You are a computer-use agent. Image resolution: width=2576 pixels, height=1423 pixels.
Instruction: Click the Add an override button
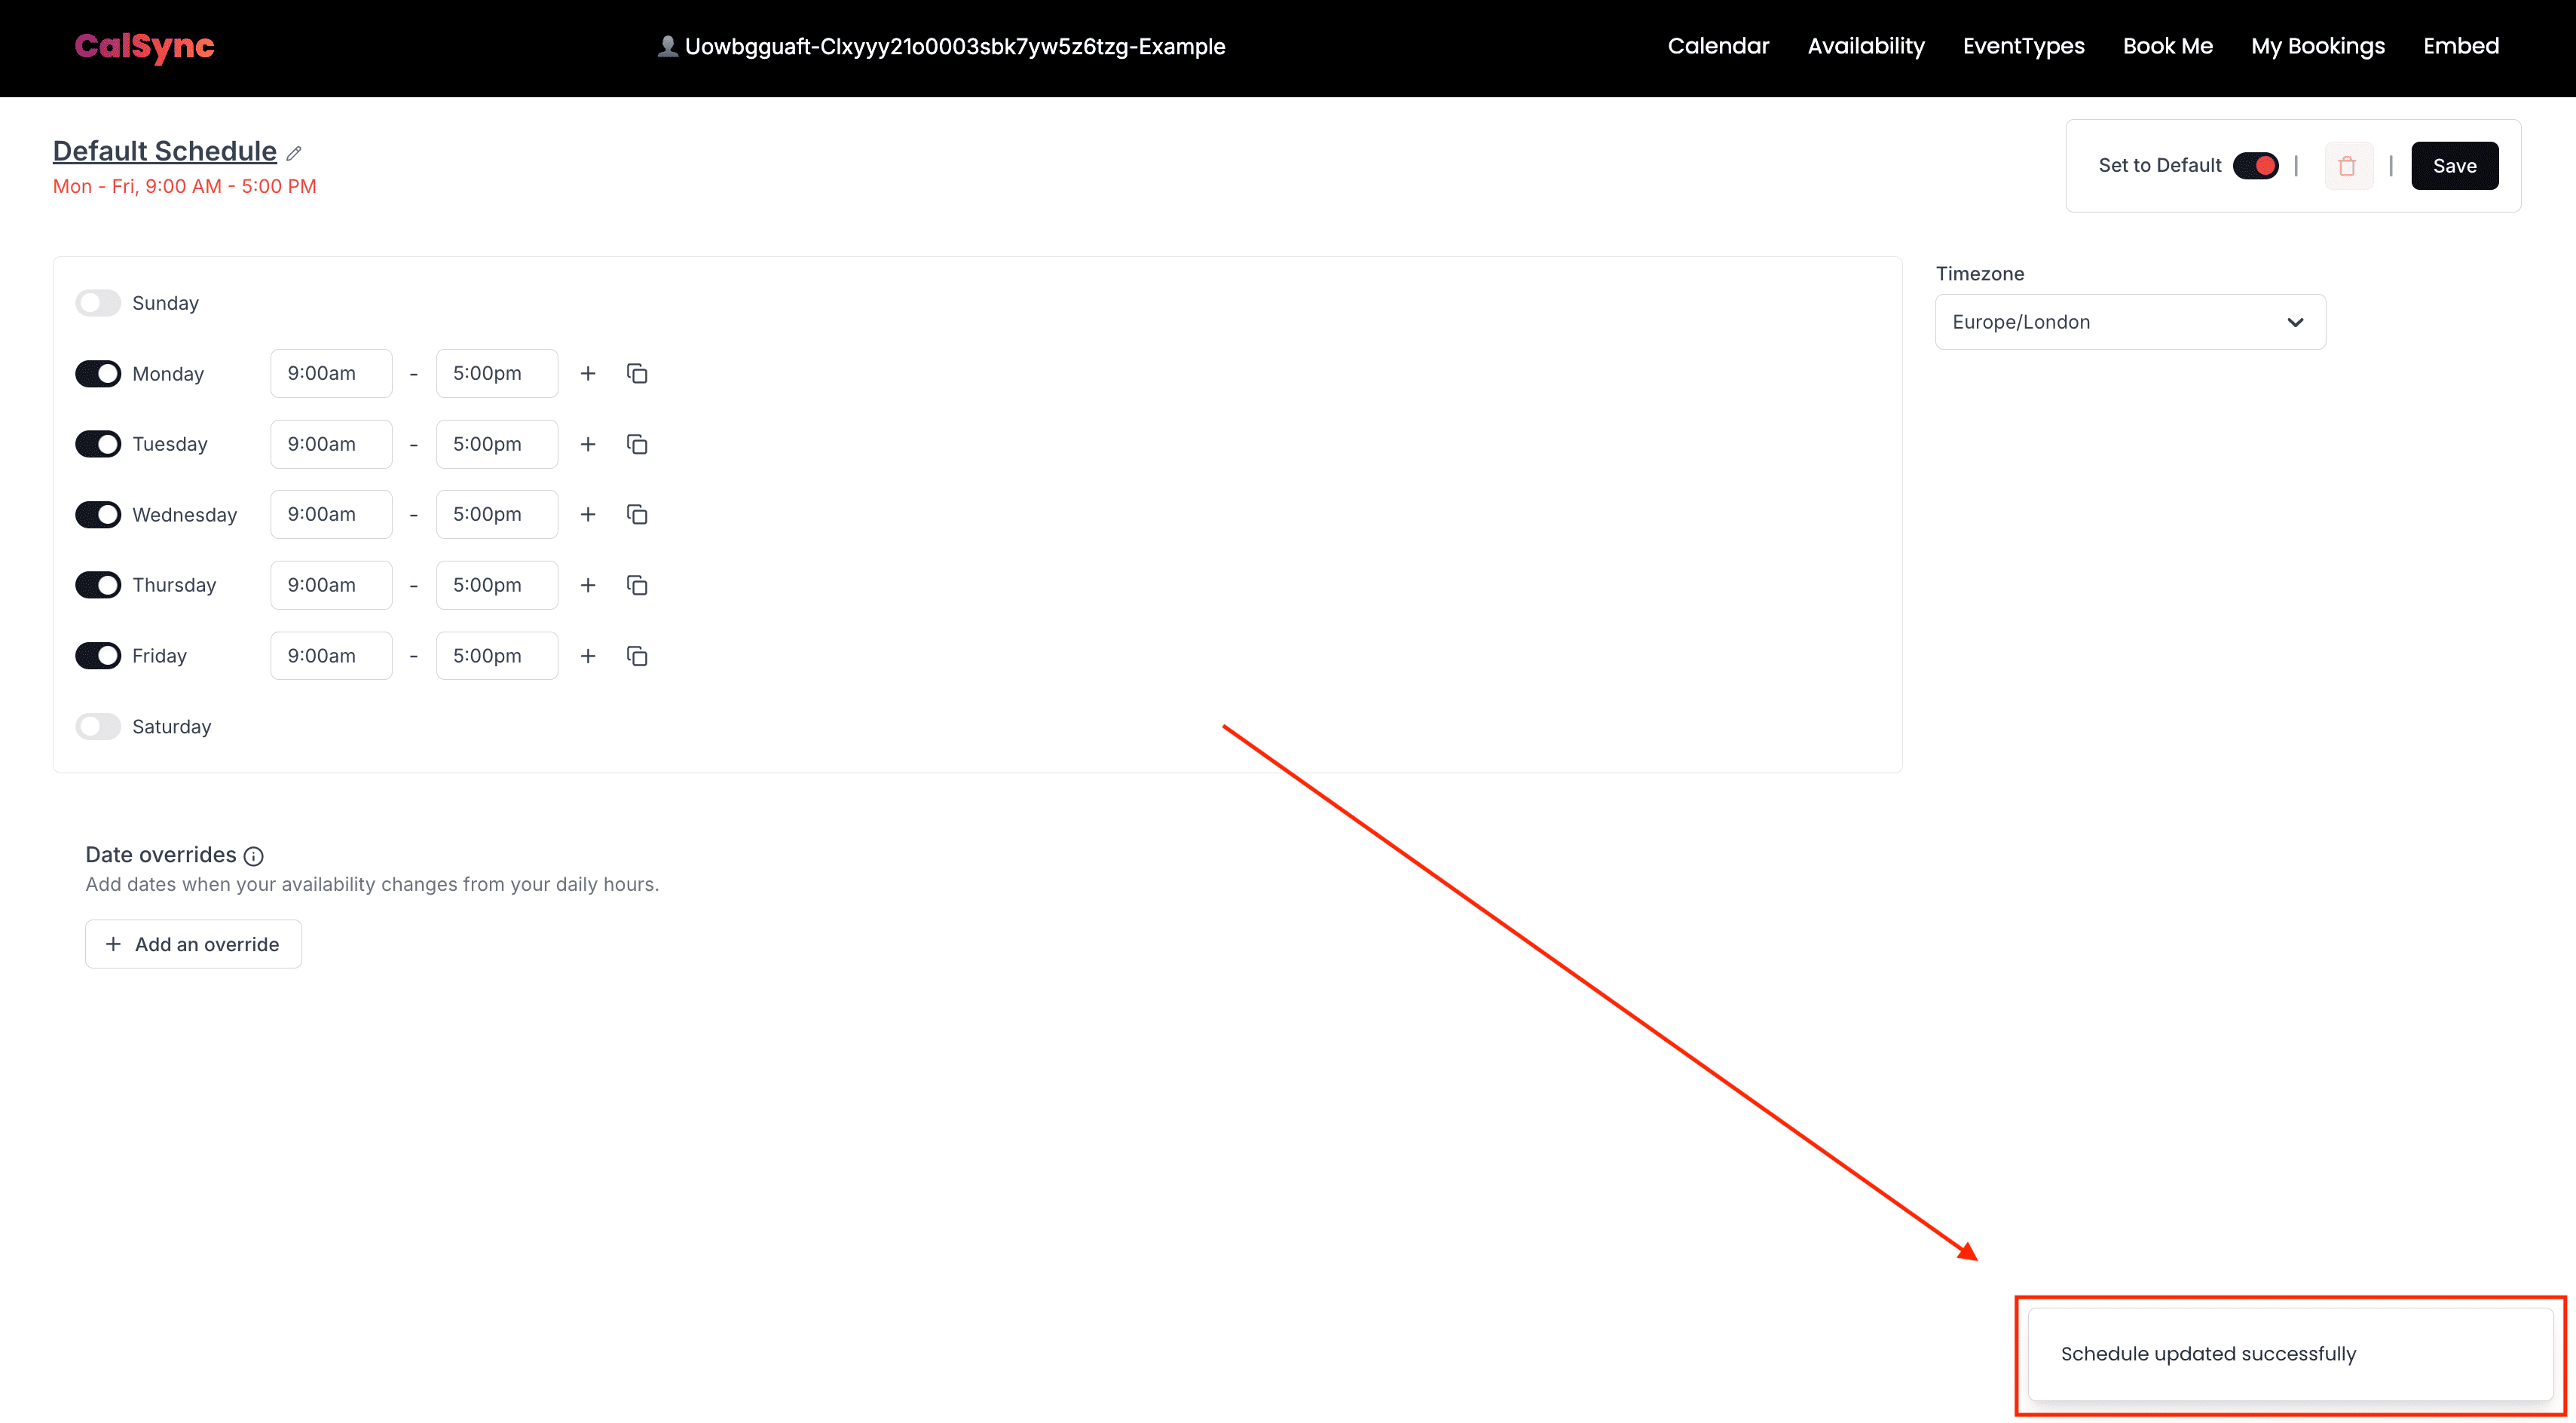[193, 944]
